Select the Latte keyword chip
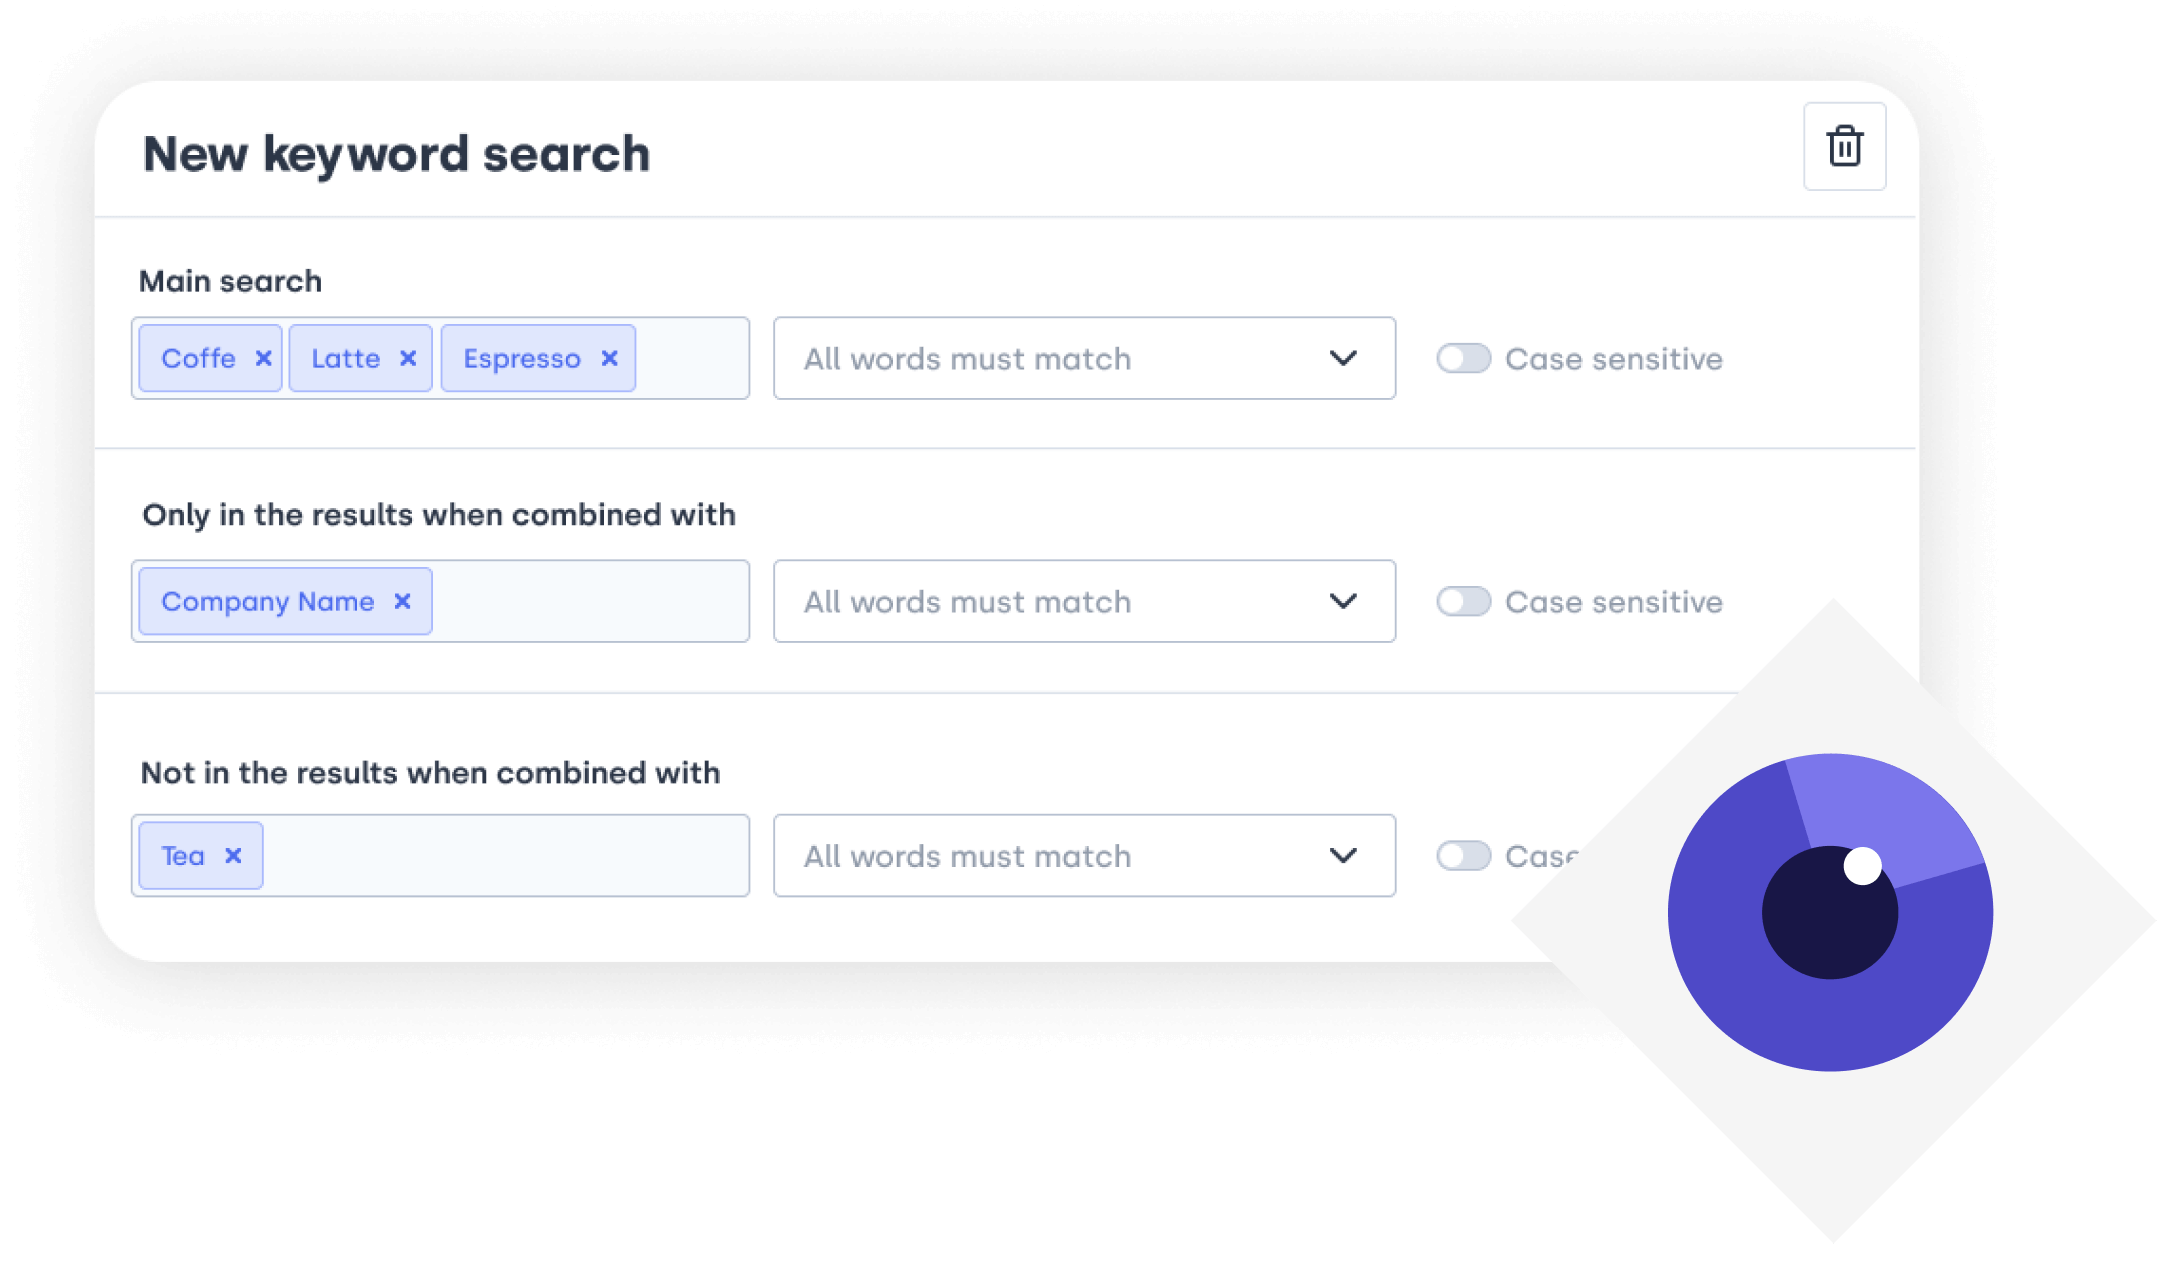Screen dimensions: 2170x1280 [346, 358]
